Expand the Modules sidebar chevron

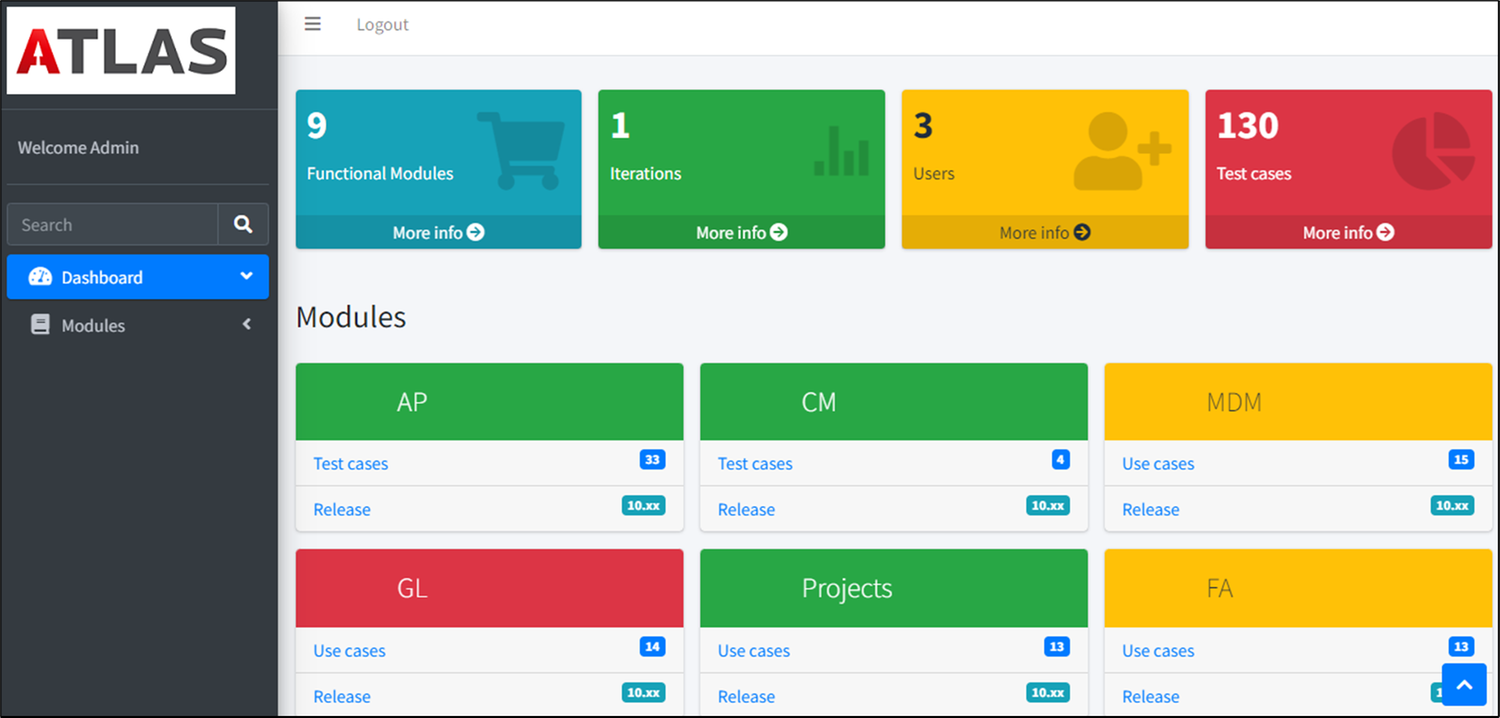(x=246, y=324)
